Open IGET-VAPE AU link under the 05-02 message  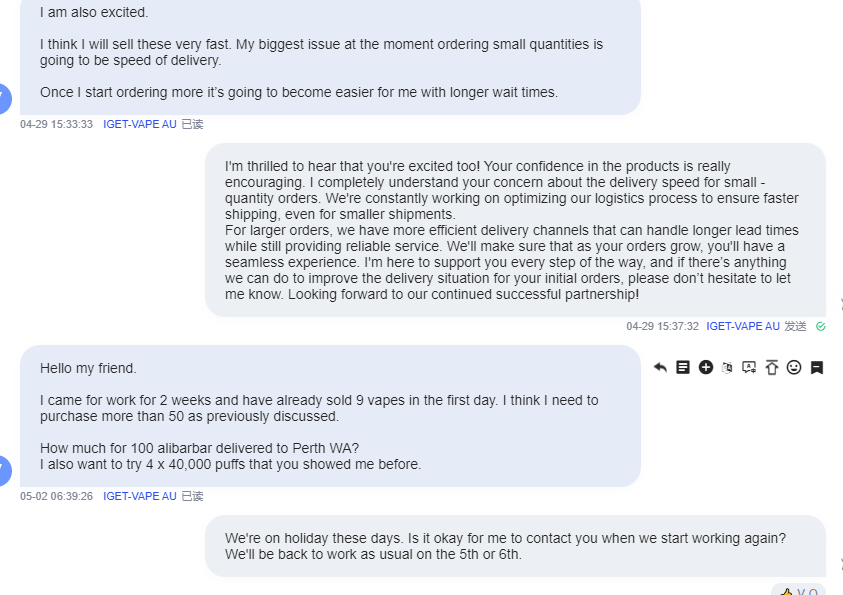pyautogui.click(x=140, y=496)
